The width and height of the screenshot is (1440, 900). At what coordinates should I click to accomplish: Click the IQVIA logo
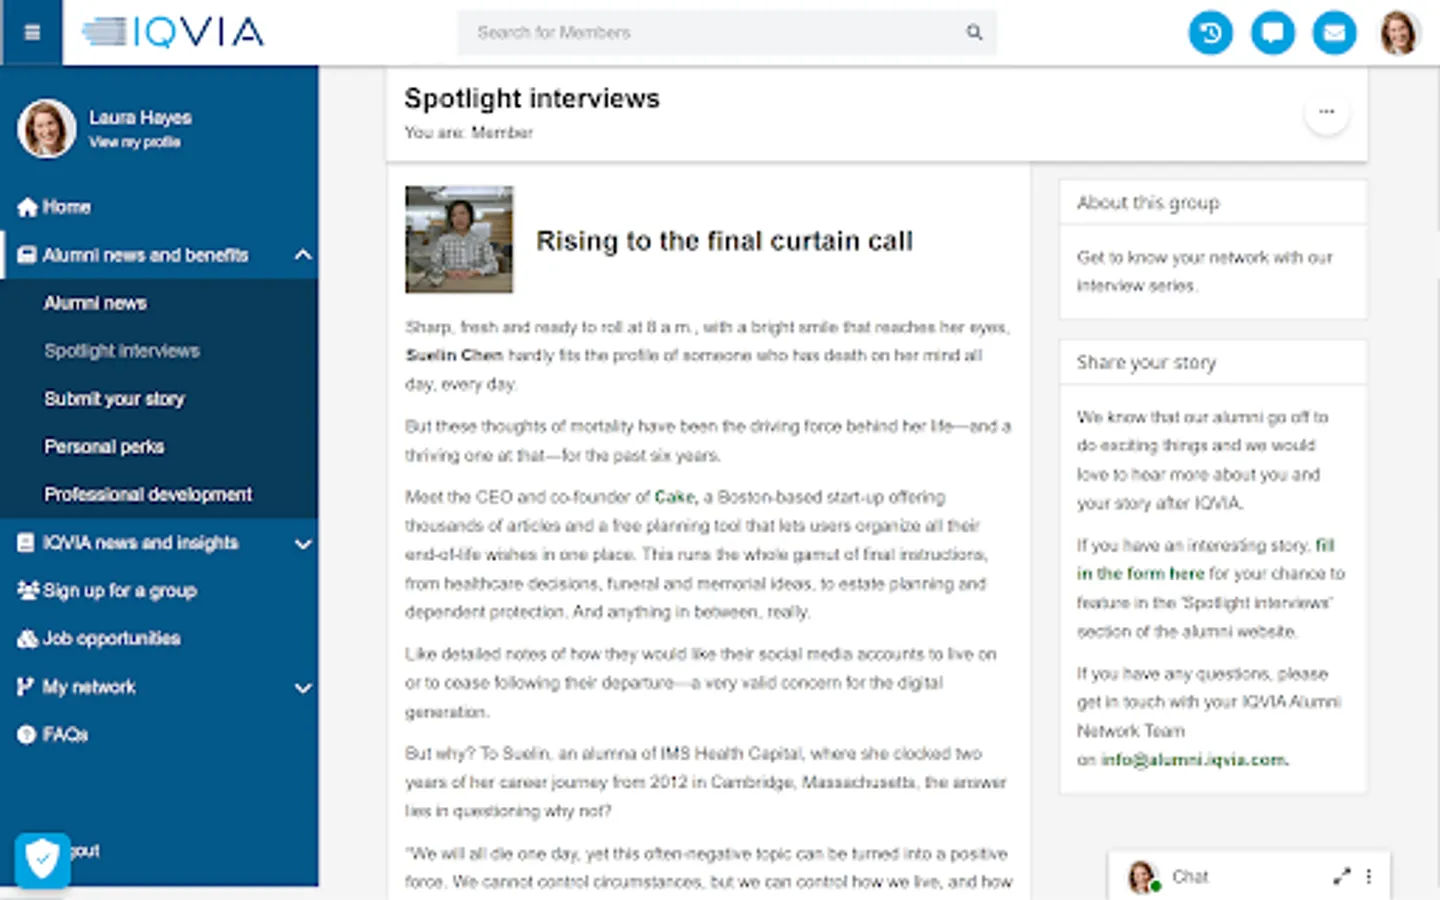click(x=173, y=32)
